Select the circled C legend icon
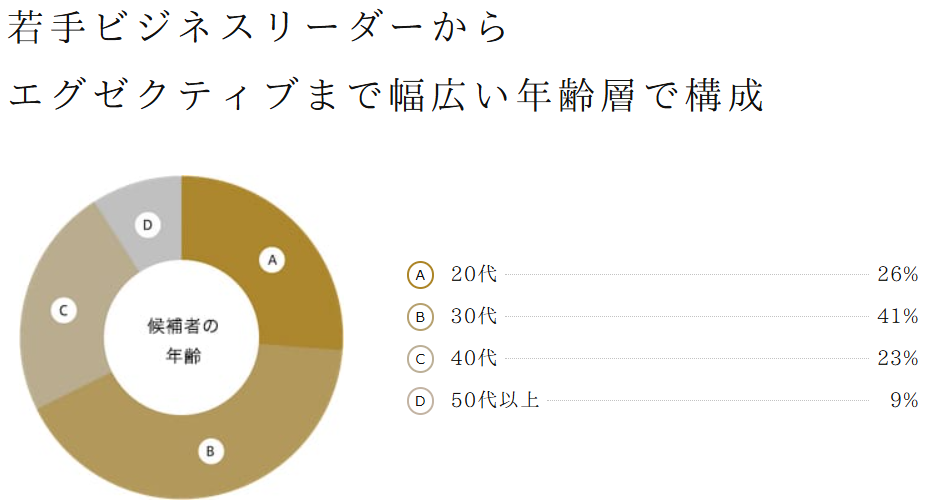The image size is (944, 504). [x=420, y=359]
